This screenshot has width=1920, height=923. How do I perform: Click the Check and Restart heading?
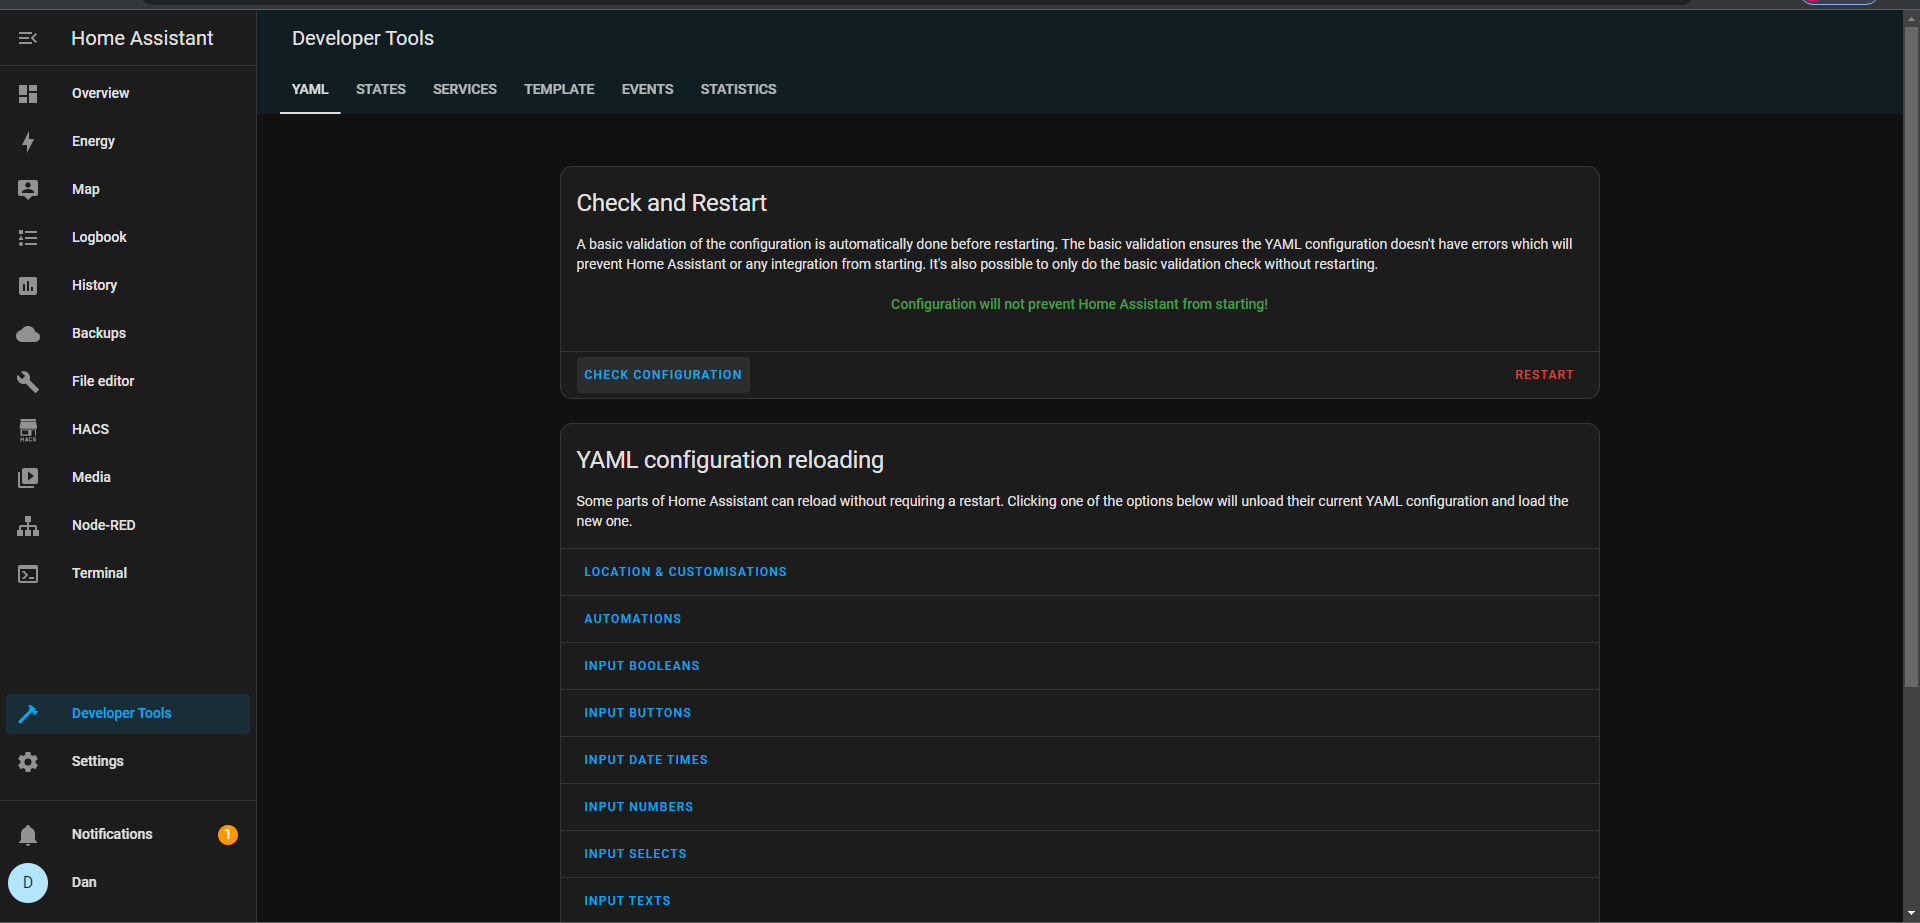click(x=671, y=203)
